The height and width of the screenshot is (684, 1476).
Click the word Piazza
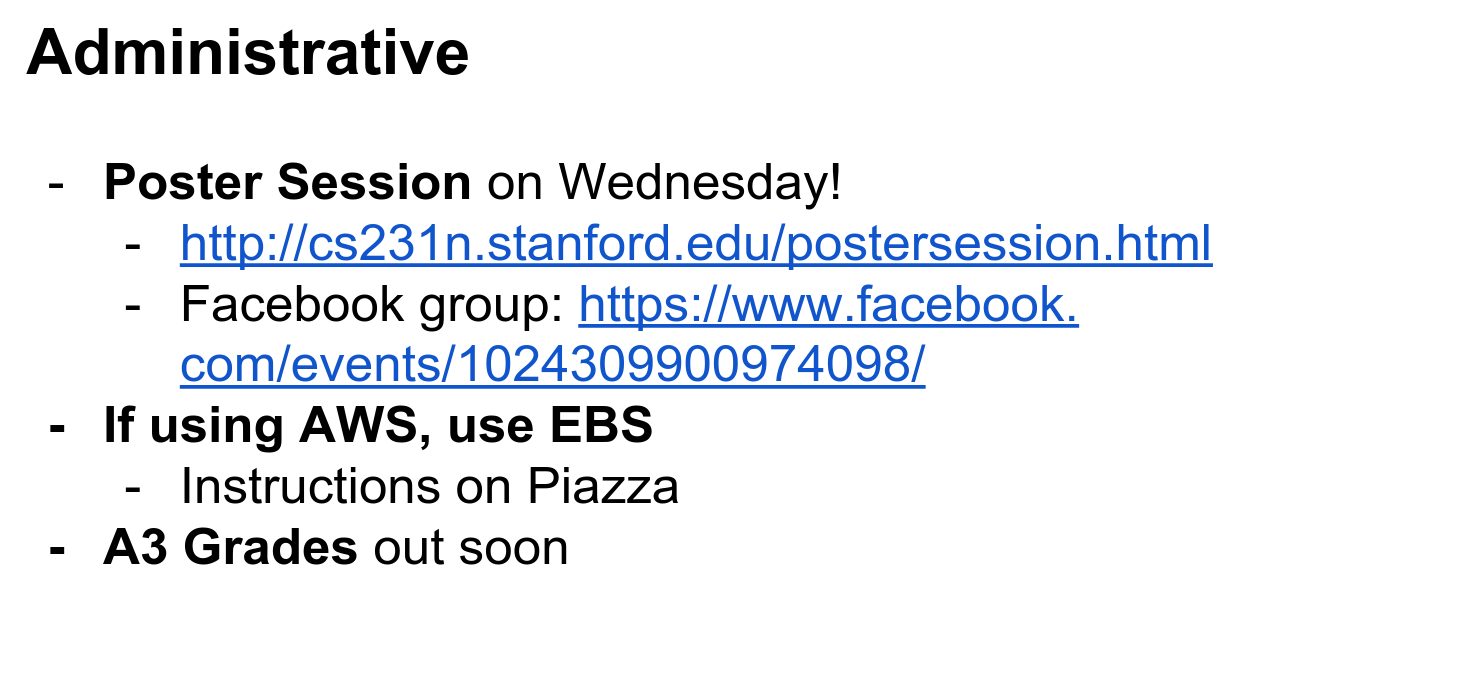point(603,487)
